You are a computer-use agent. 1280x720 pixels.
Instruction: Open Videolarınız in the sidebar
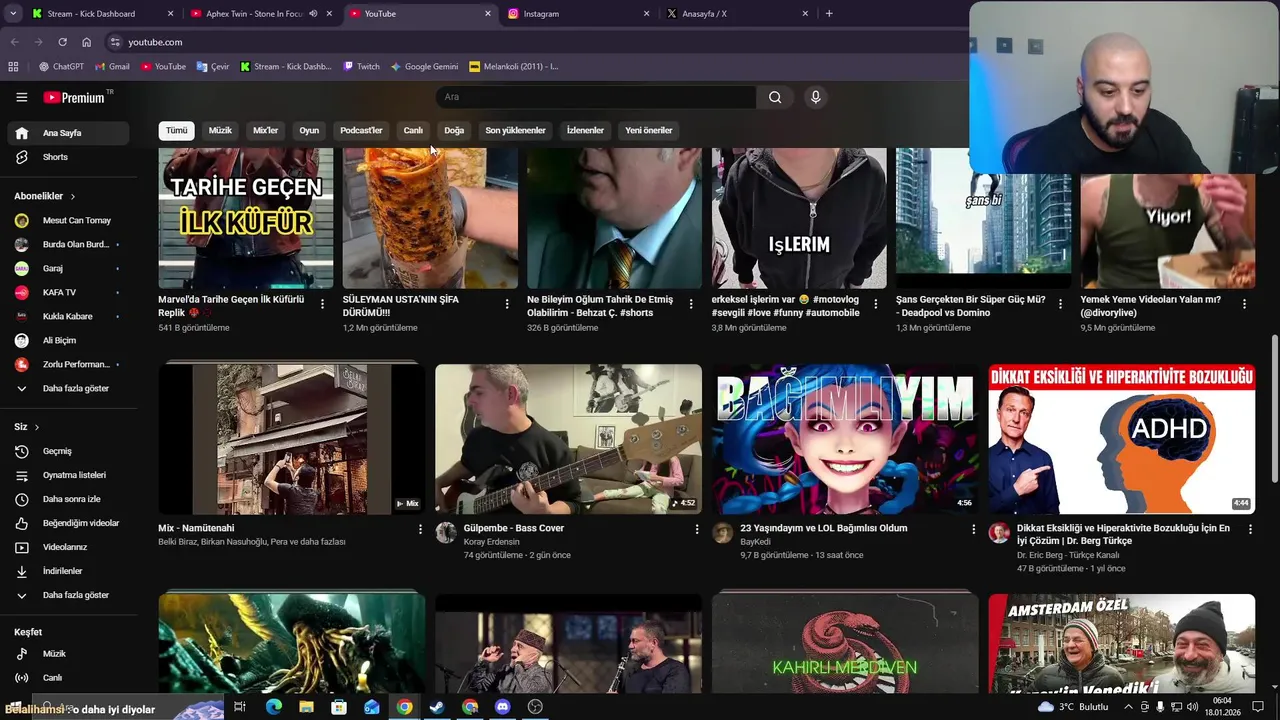(x=68, y=547)
